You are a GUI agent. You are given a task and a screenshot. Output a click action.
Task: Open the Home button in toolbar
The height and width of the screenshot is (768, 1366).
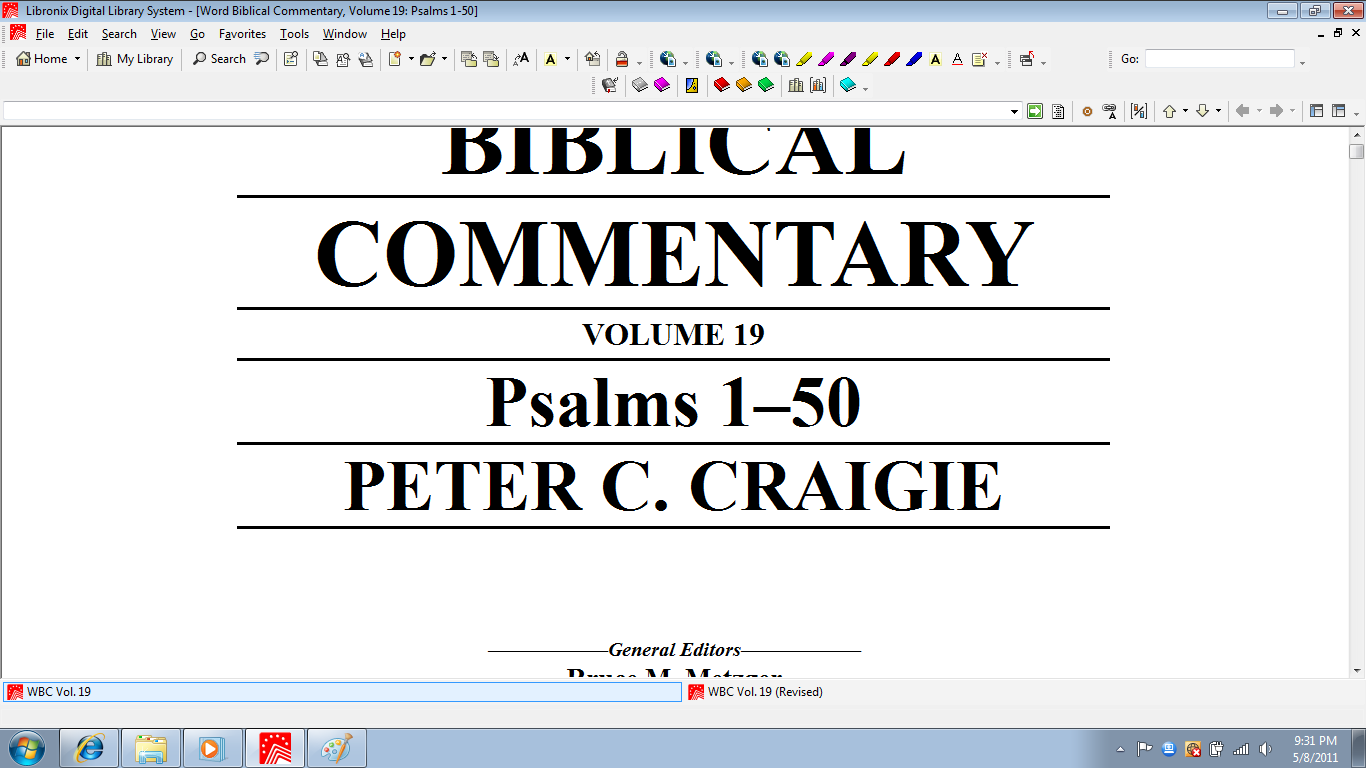(41, 59)
